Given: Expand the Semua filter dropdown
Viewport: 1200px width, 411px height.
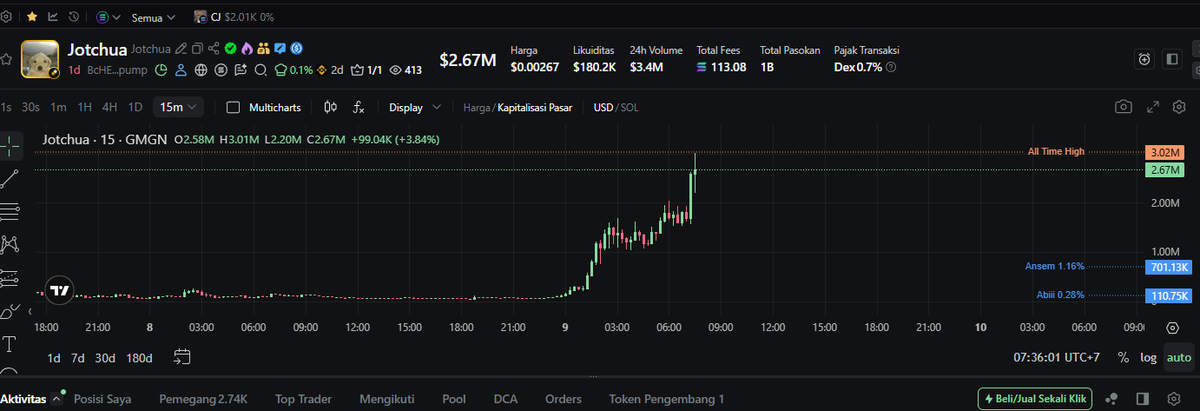Looking at the screenshot, I should [x=153, y=18].
